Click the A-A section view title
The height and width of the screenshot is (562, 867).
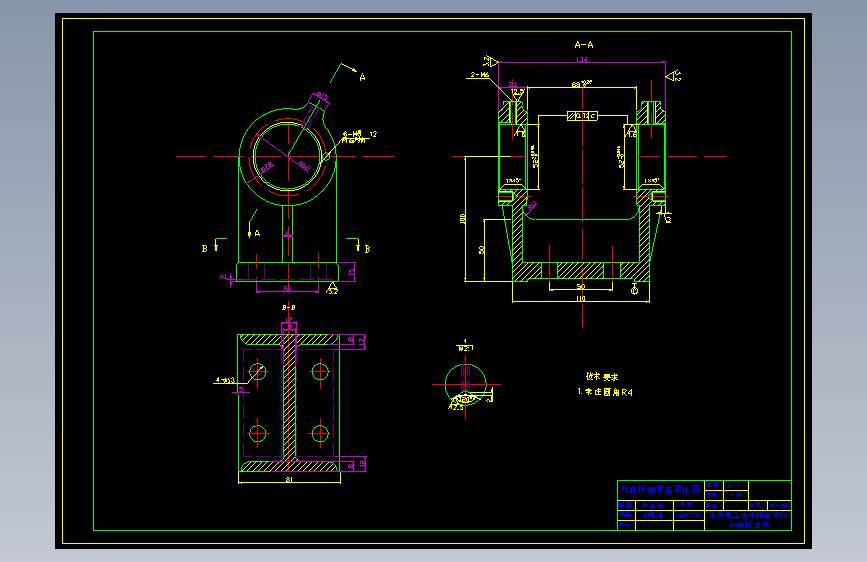click(x=584, y=45)
